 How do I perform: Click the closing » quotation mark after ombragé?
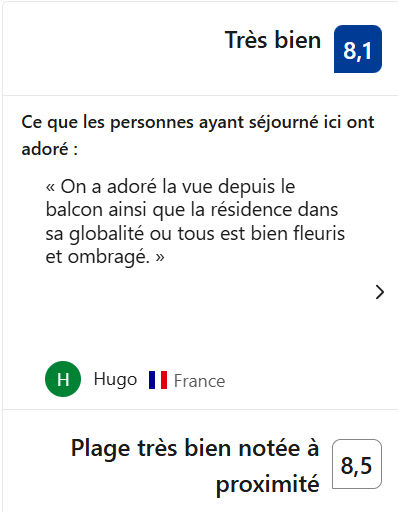point(160,257)
